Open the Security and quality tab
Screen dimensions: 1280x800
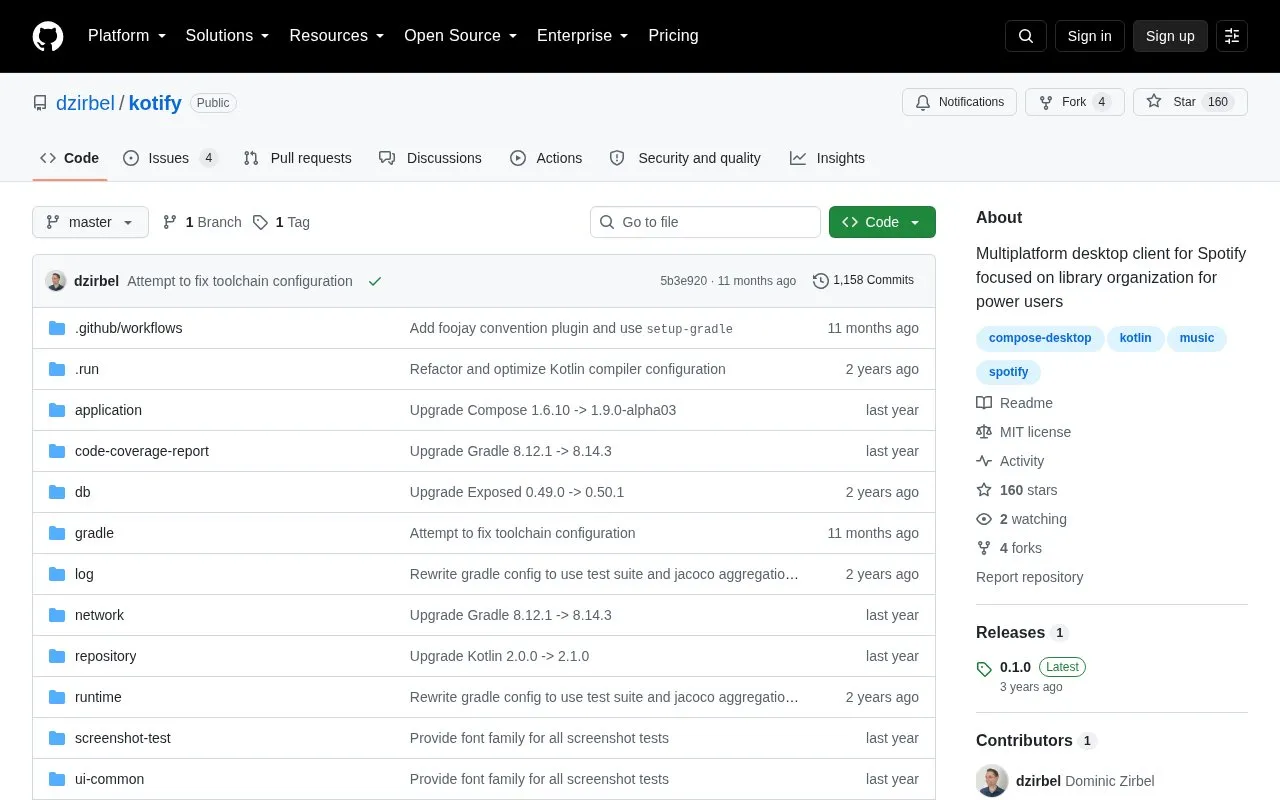[685, 158]
